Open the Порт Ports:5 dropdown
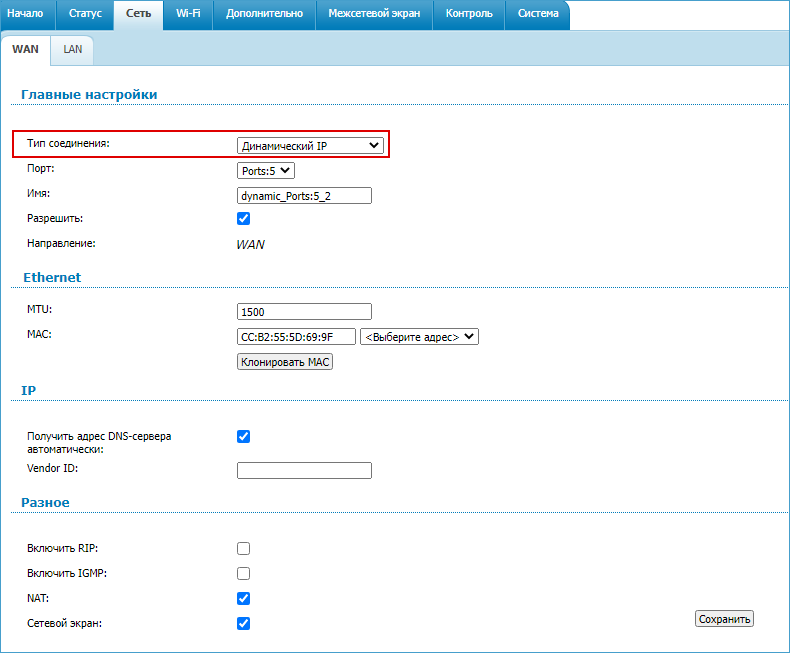The height and width of the screenshot is (653, 790). (x=266, y=171)
